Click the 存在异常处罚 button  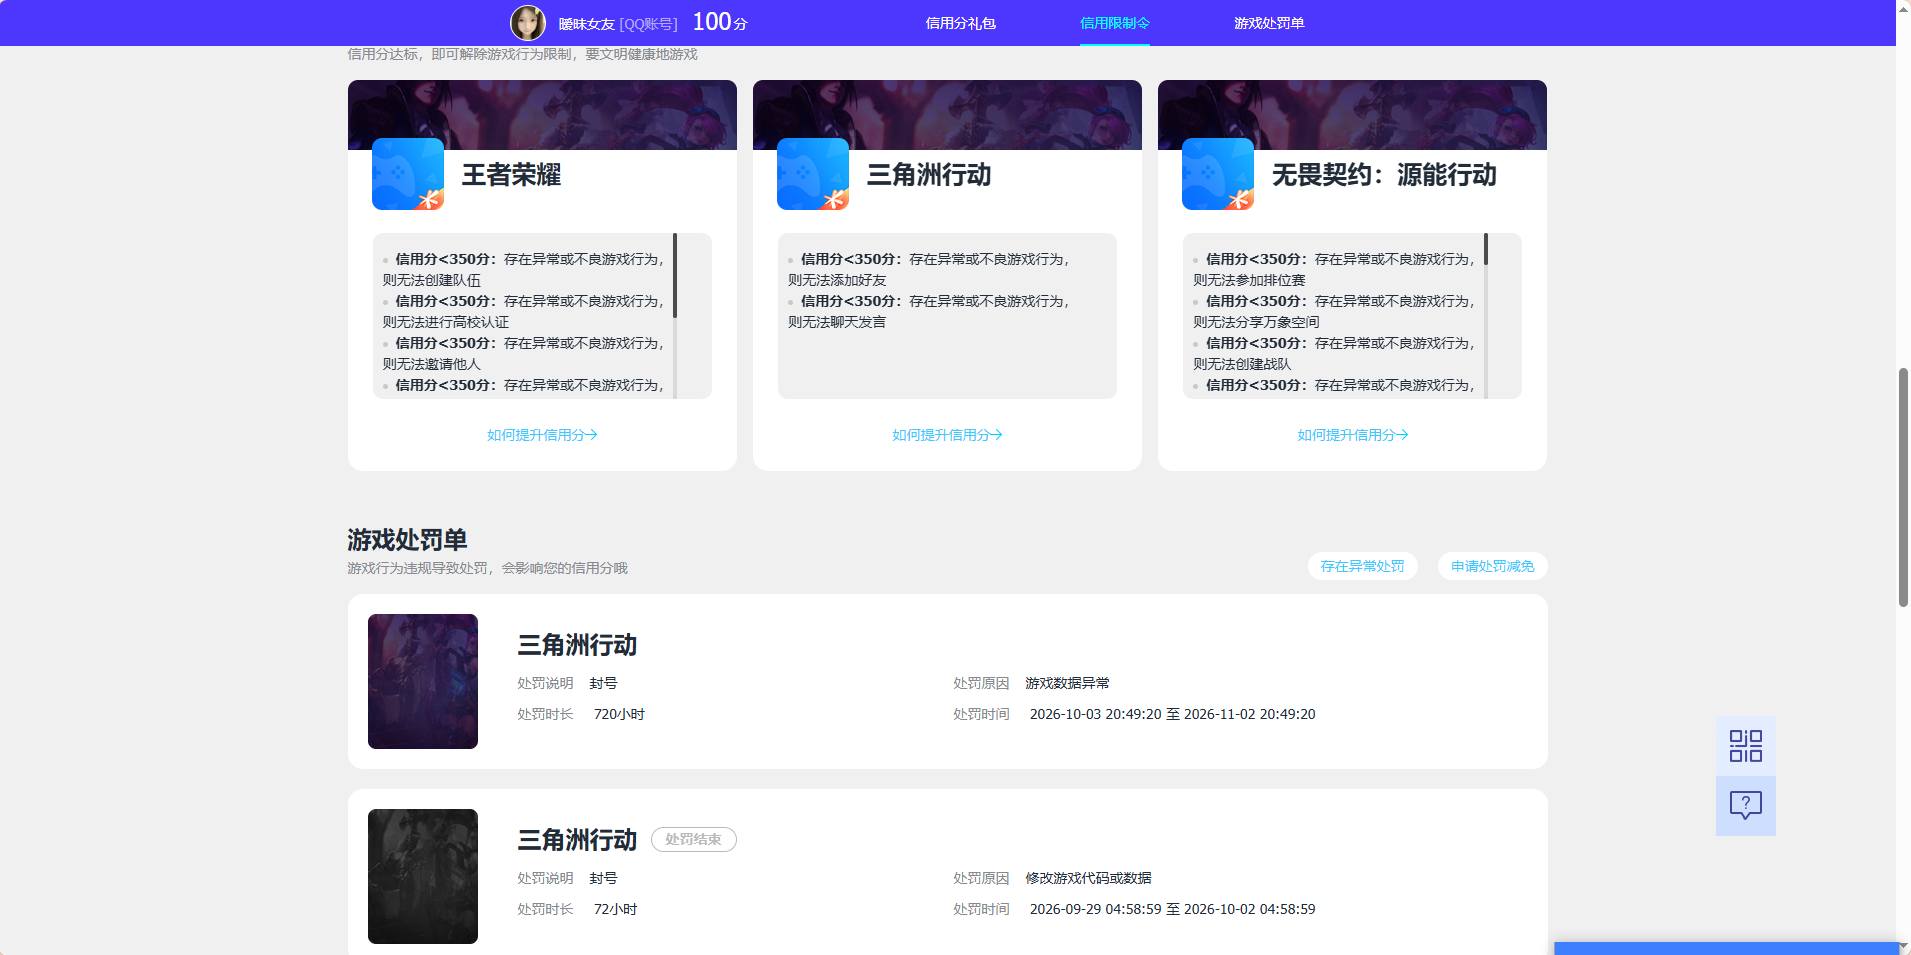tap(1362, 566)
